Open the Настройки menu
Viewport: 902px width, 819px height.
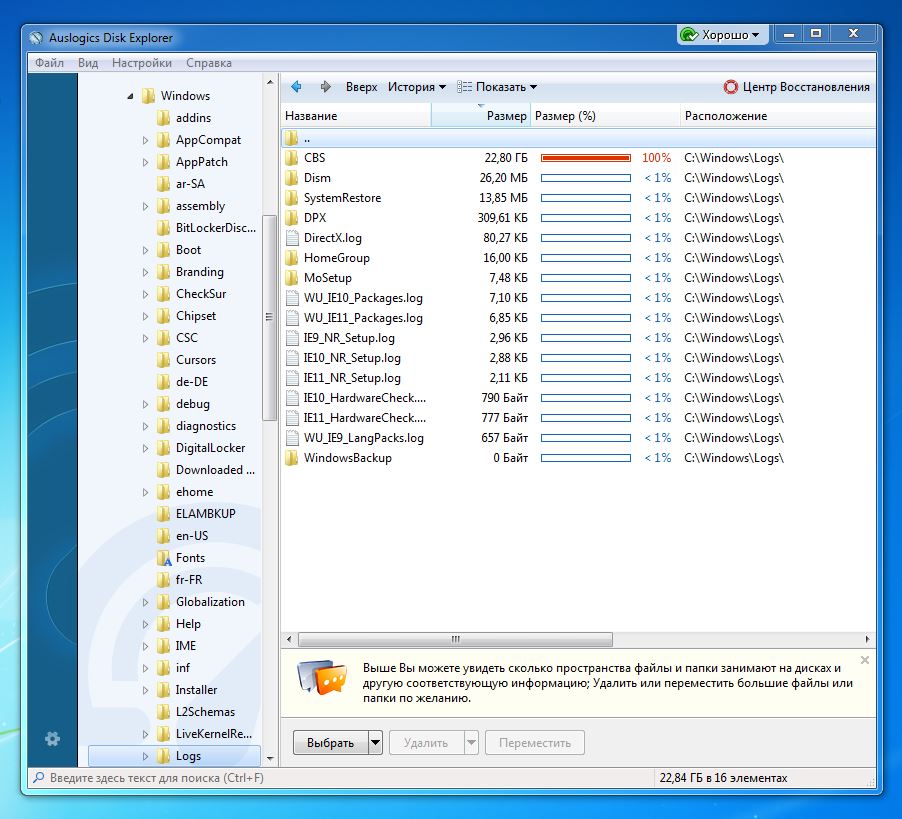[x=142, y=63]
